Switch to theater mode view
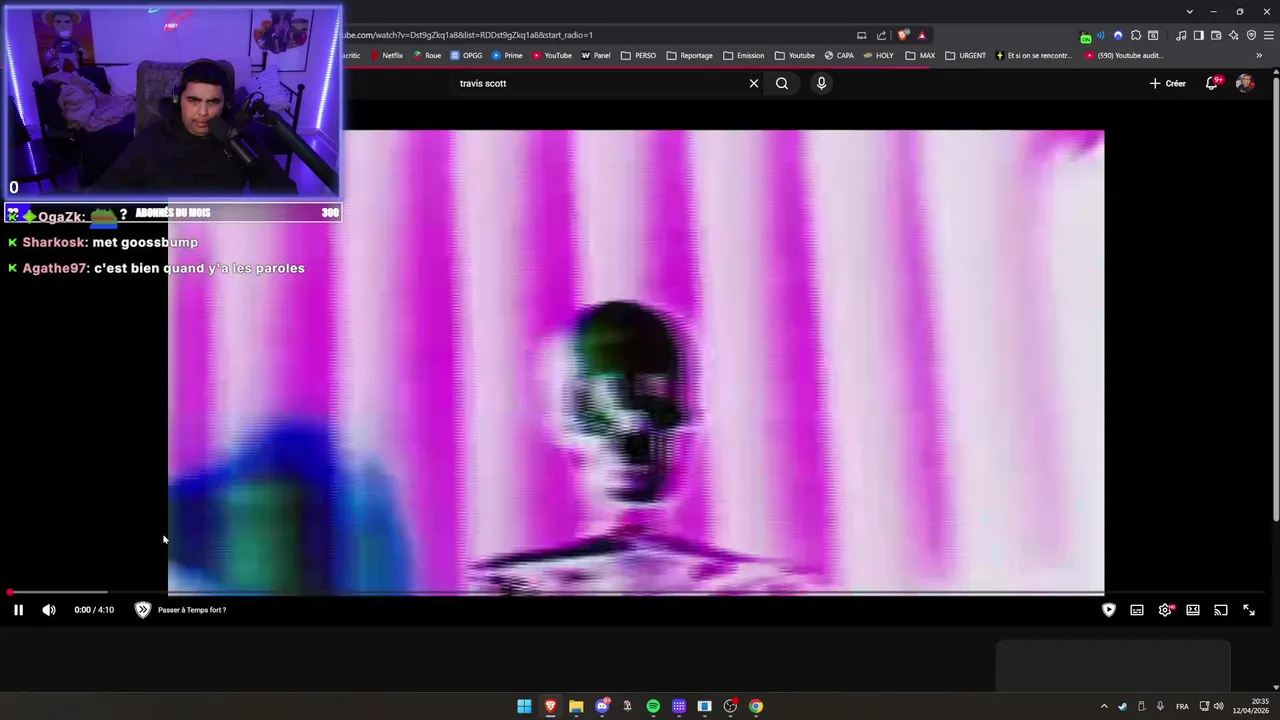1280x720 pixels. [x=1193, y=610]
